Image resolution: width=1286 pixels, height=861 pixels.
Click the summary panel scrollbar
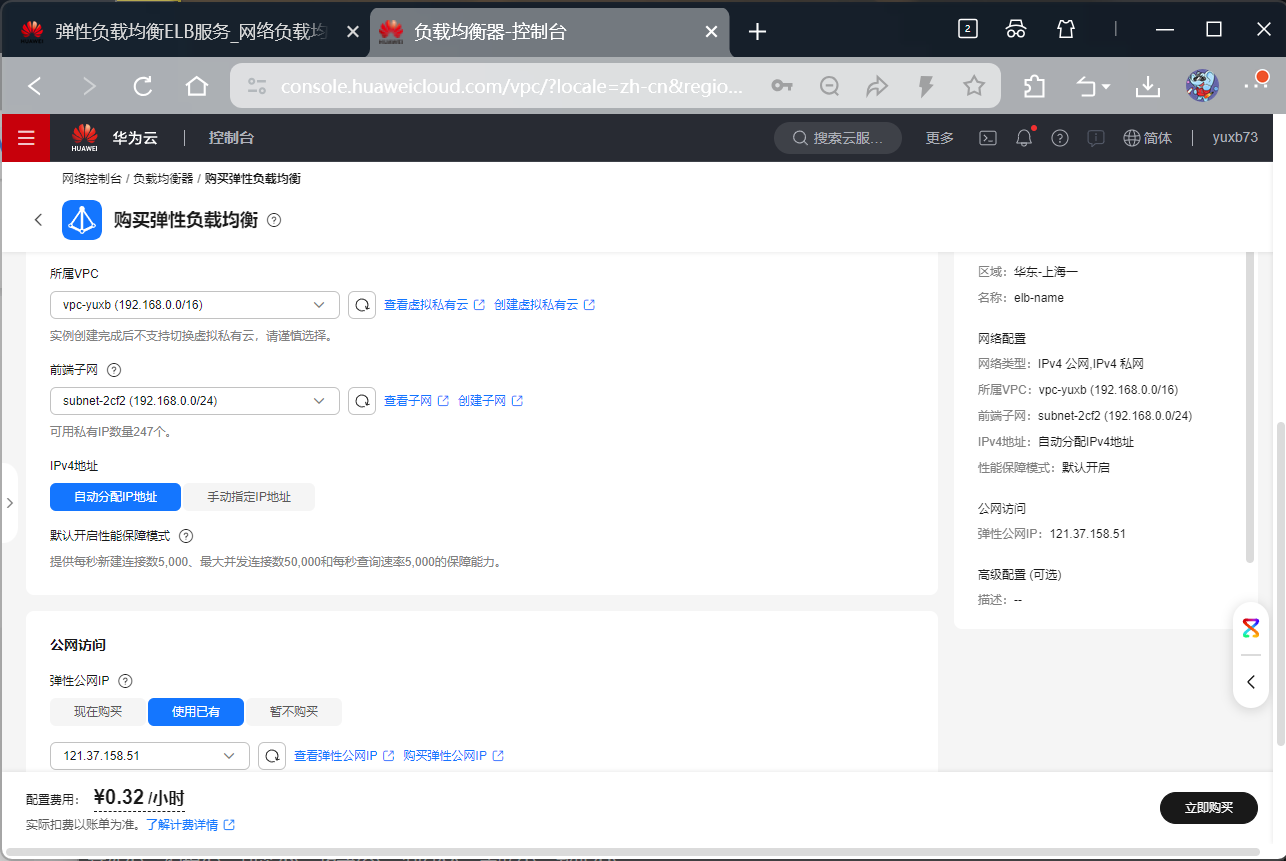pyautogui.click(x=1250, y=408)
